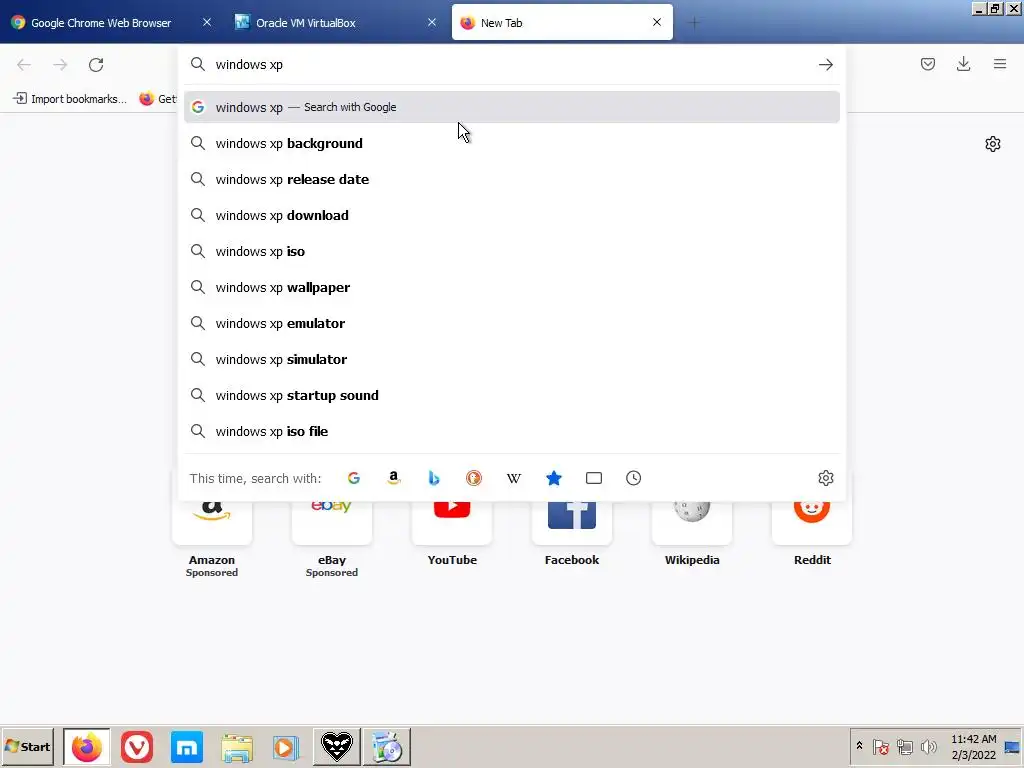
Task: Open the disc installer taskbar icon
Action: click(387, 746)
